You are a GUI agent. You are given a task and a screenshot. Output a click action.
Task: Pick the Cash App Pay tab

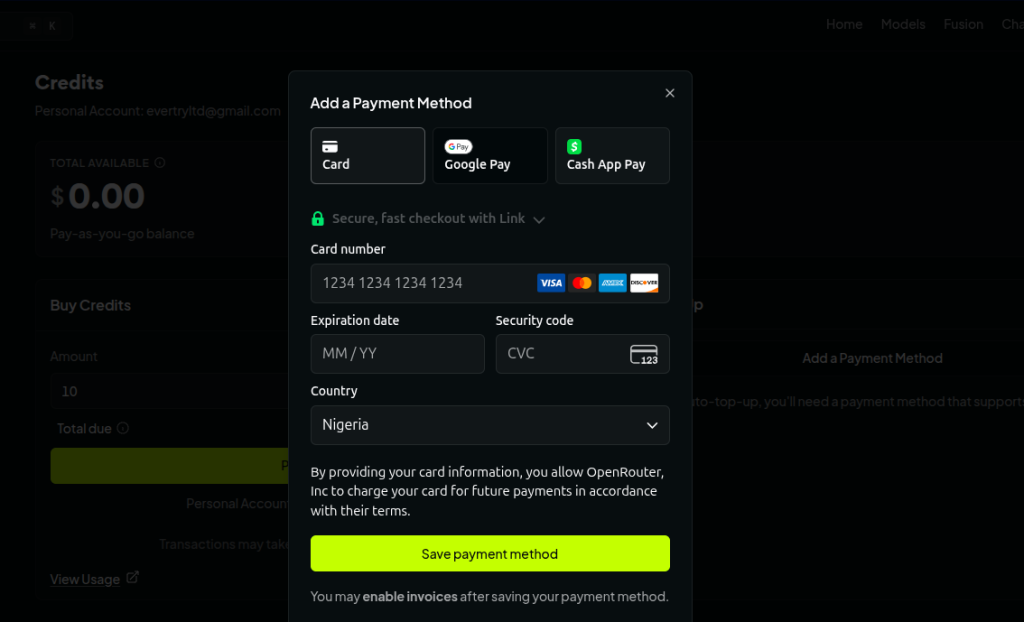[612, 156]
